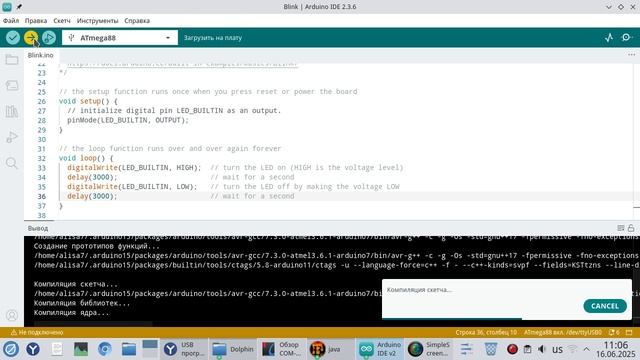Open the Search sidebar panel
Image resolution: width=640 pixels, height=360 pixels.
point(12,163)
